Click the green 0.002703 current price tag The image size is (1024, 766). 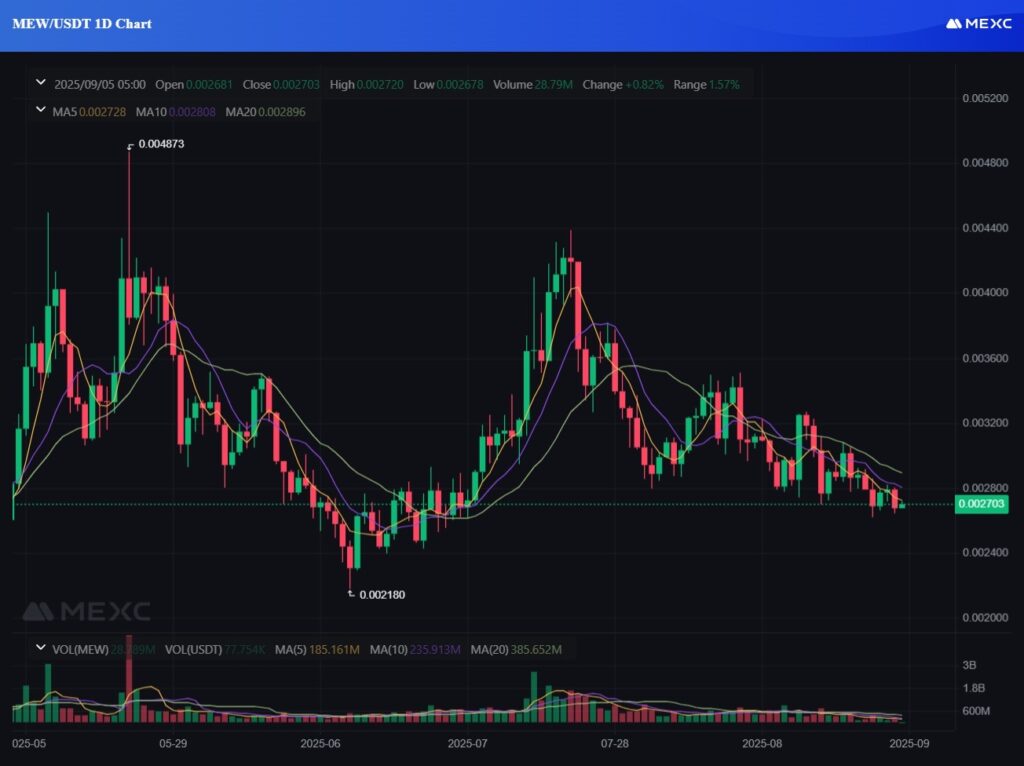pyautogui.click(x=981, y=503)
